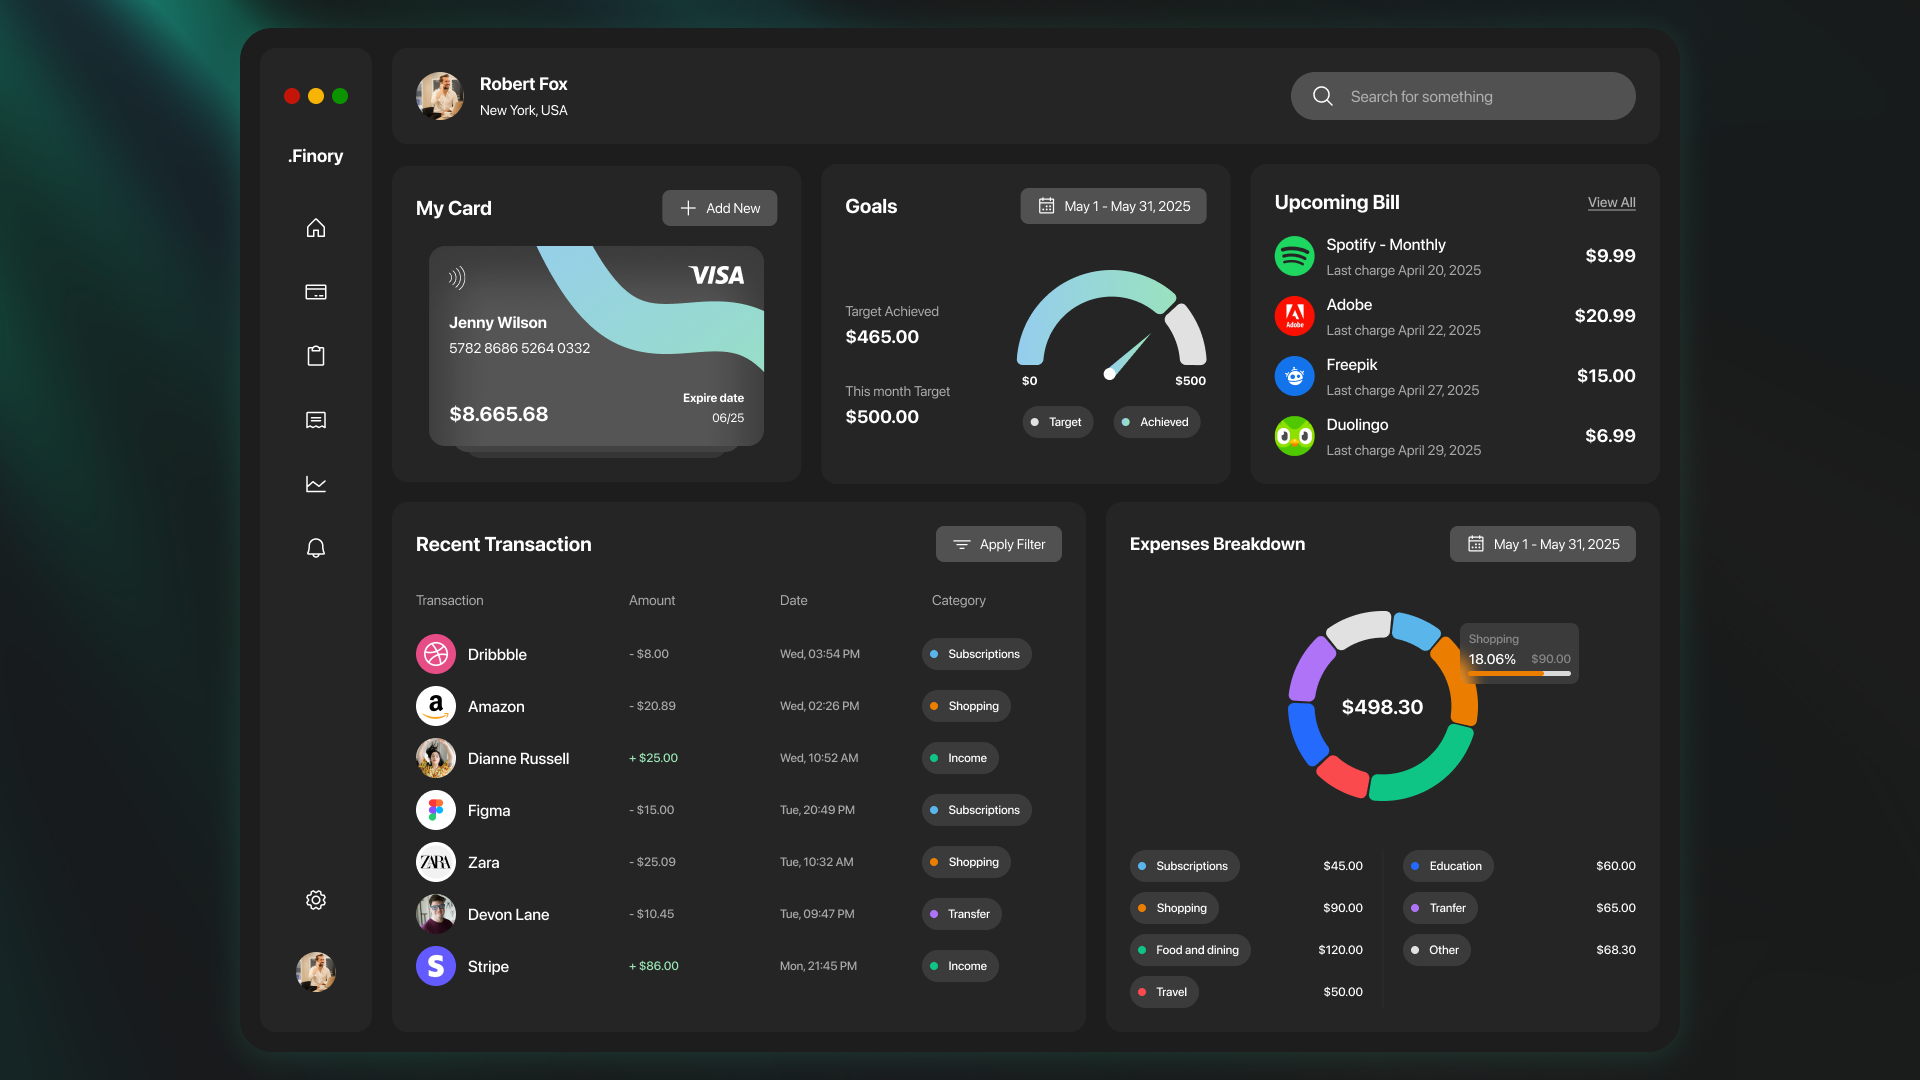1920x1080 pixels.
Task: Open the settings gear icon
Action: tap(316, 900)
